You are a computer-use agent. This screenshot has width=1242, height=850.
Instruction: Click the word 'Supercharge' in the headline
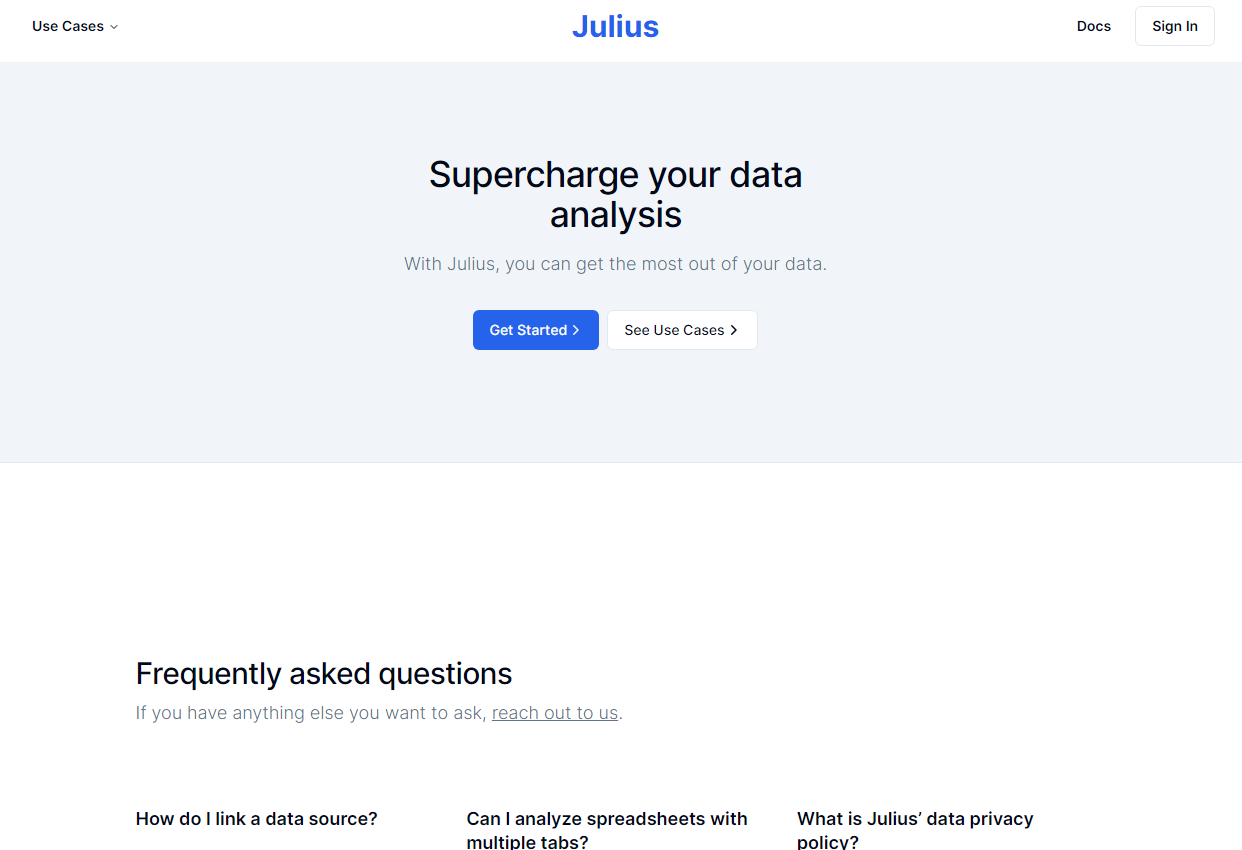click(x=534, y=175)
